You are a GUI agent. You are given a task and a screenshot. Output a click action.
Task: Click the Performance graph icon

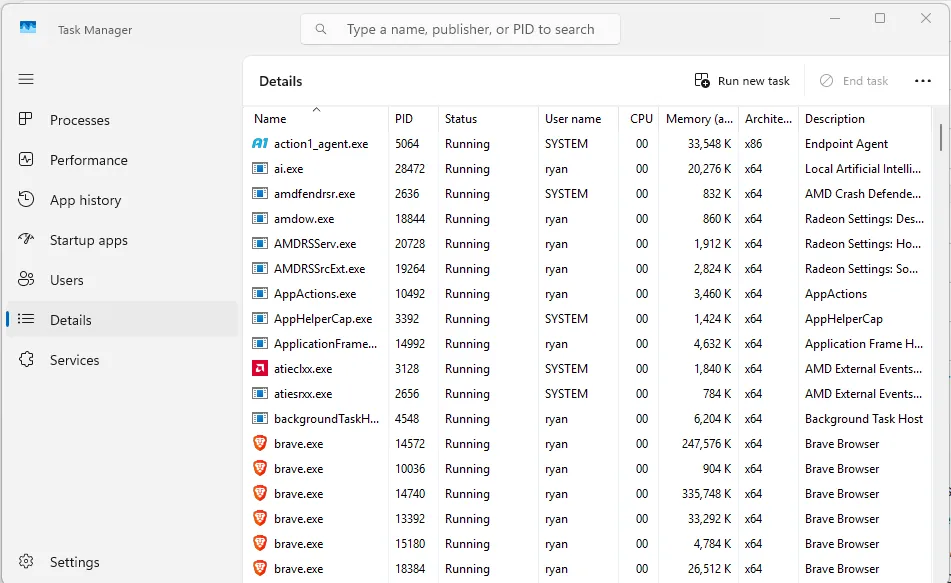[x=25, y=160]
